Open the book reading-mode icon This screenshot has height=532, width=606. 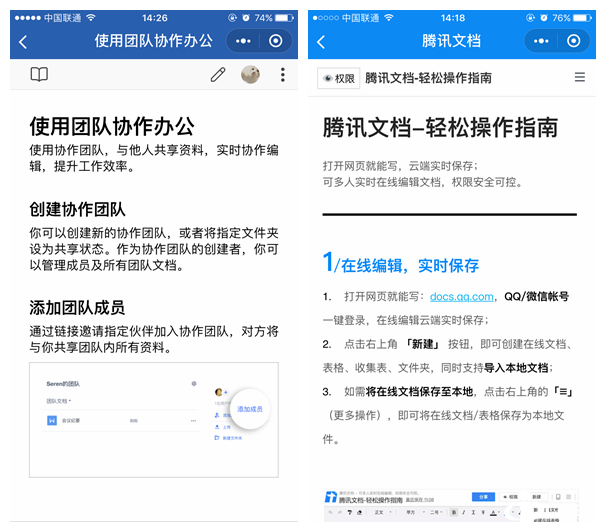point(39,74)
